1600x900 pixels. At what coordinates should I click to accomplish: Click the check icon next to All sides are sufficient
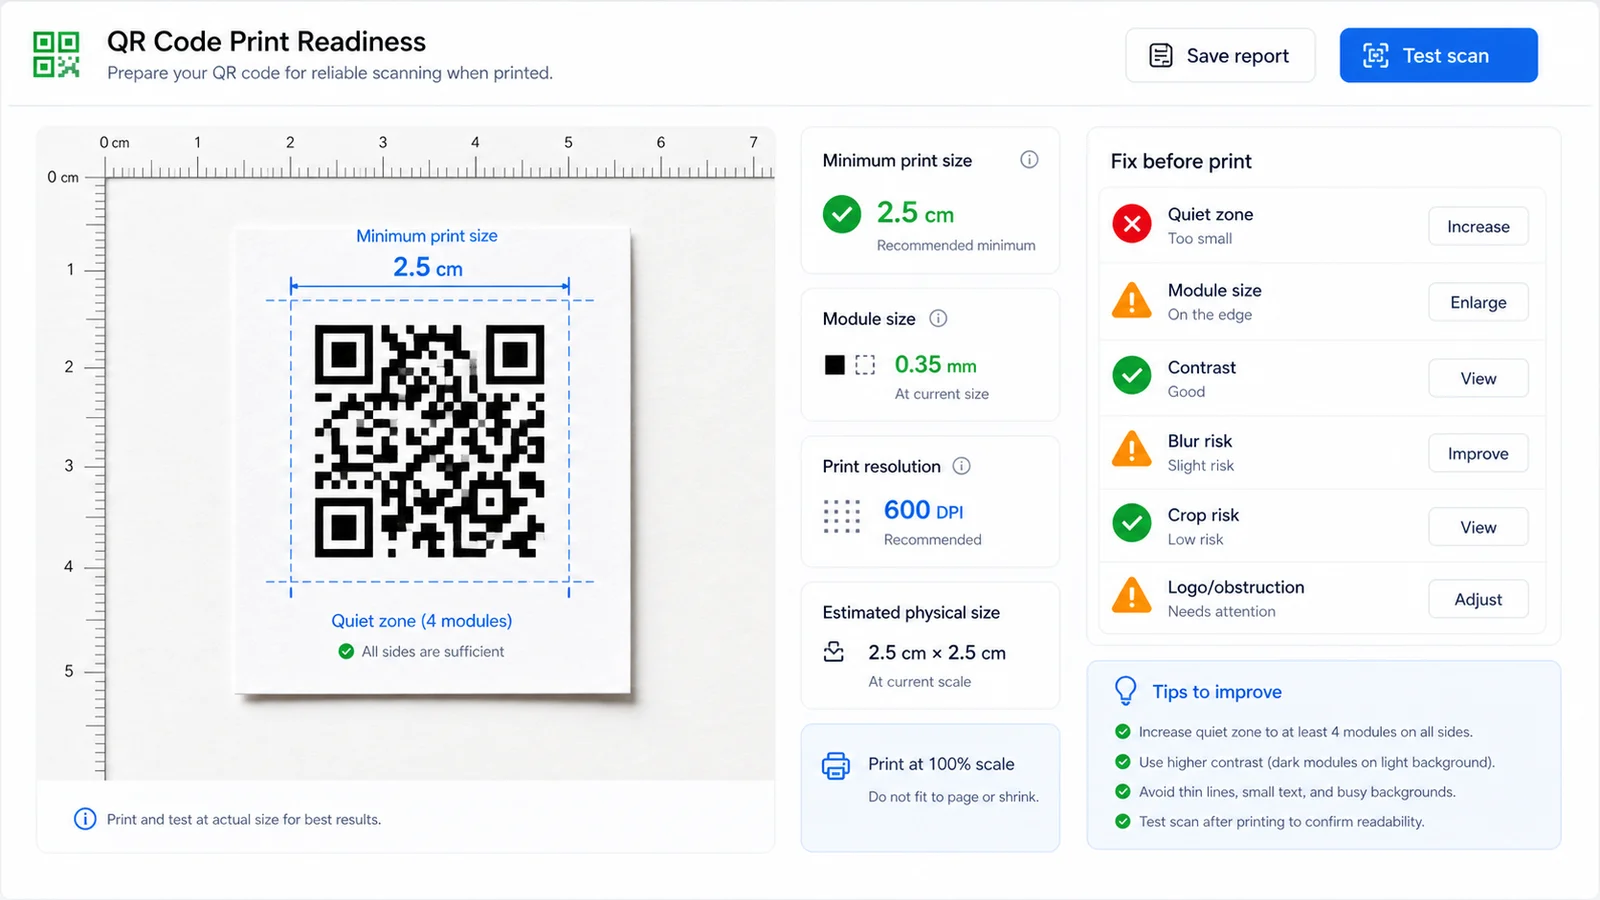click(x=346, y=652)
